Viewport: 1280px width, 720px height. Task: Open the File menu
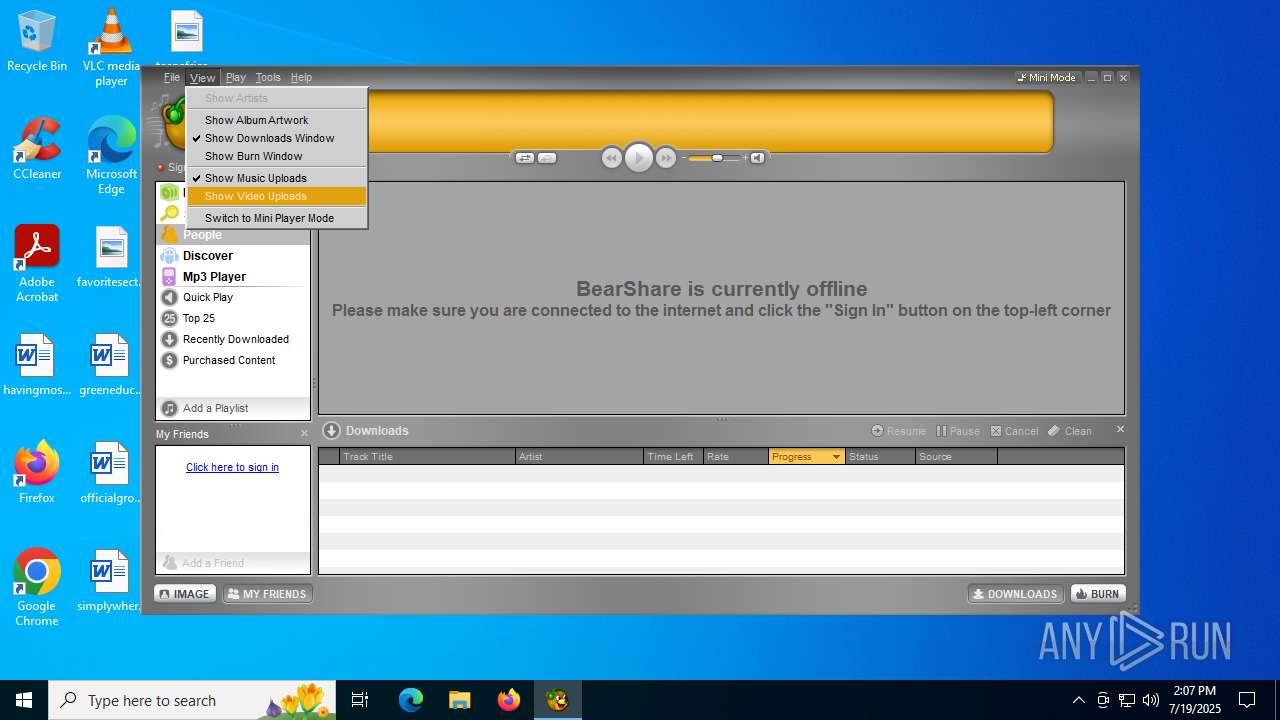172,78
